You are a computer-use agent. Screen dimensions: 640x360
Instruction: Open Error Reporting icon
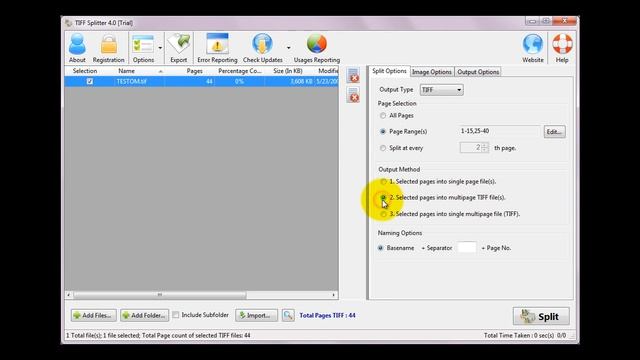[217, 44]
